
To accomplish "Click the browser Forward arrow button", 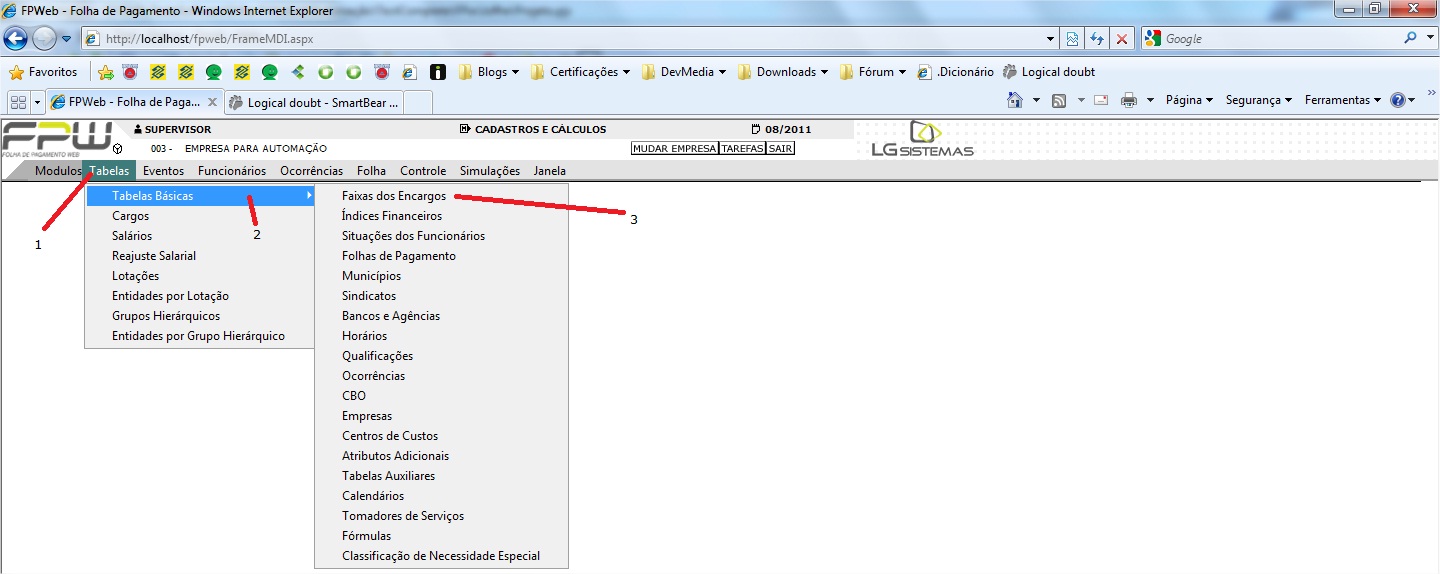I will [x=44, y=39].
